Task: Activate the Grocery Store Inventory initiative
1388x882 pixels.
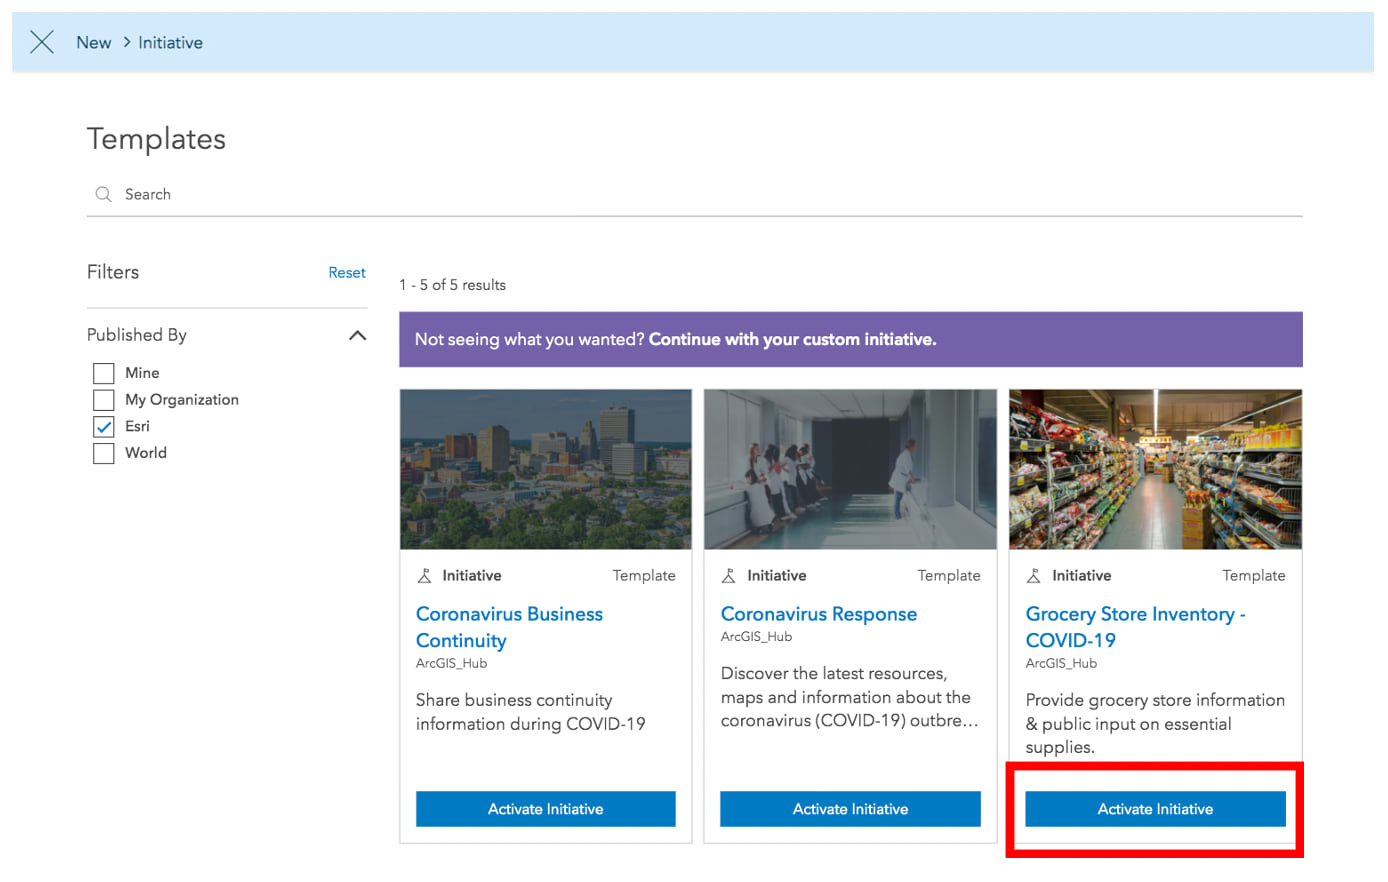Action: [1155, 809]
